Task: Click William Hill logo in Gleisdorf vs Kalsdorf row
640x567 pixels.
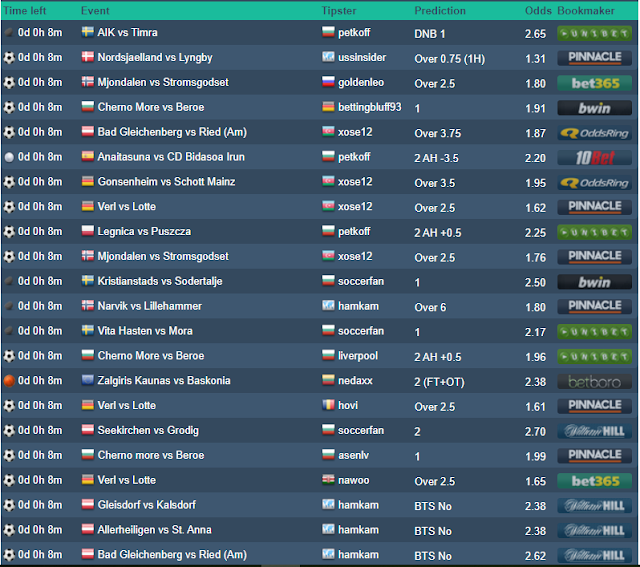Action: (594, 506)
